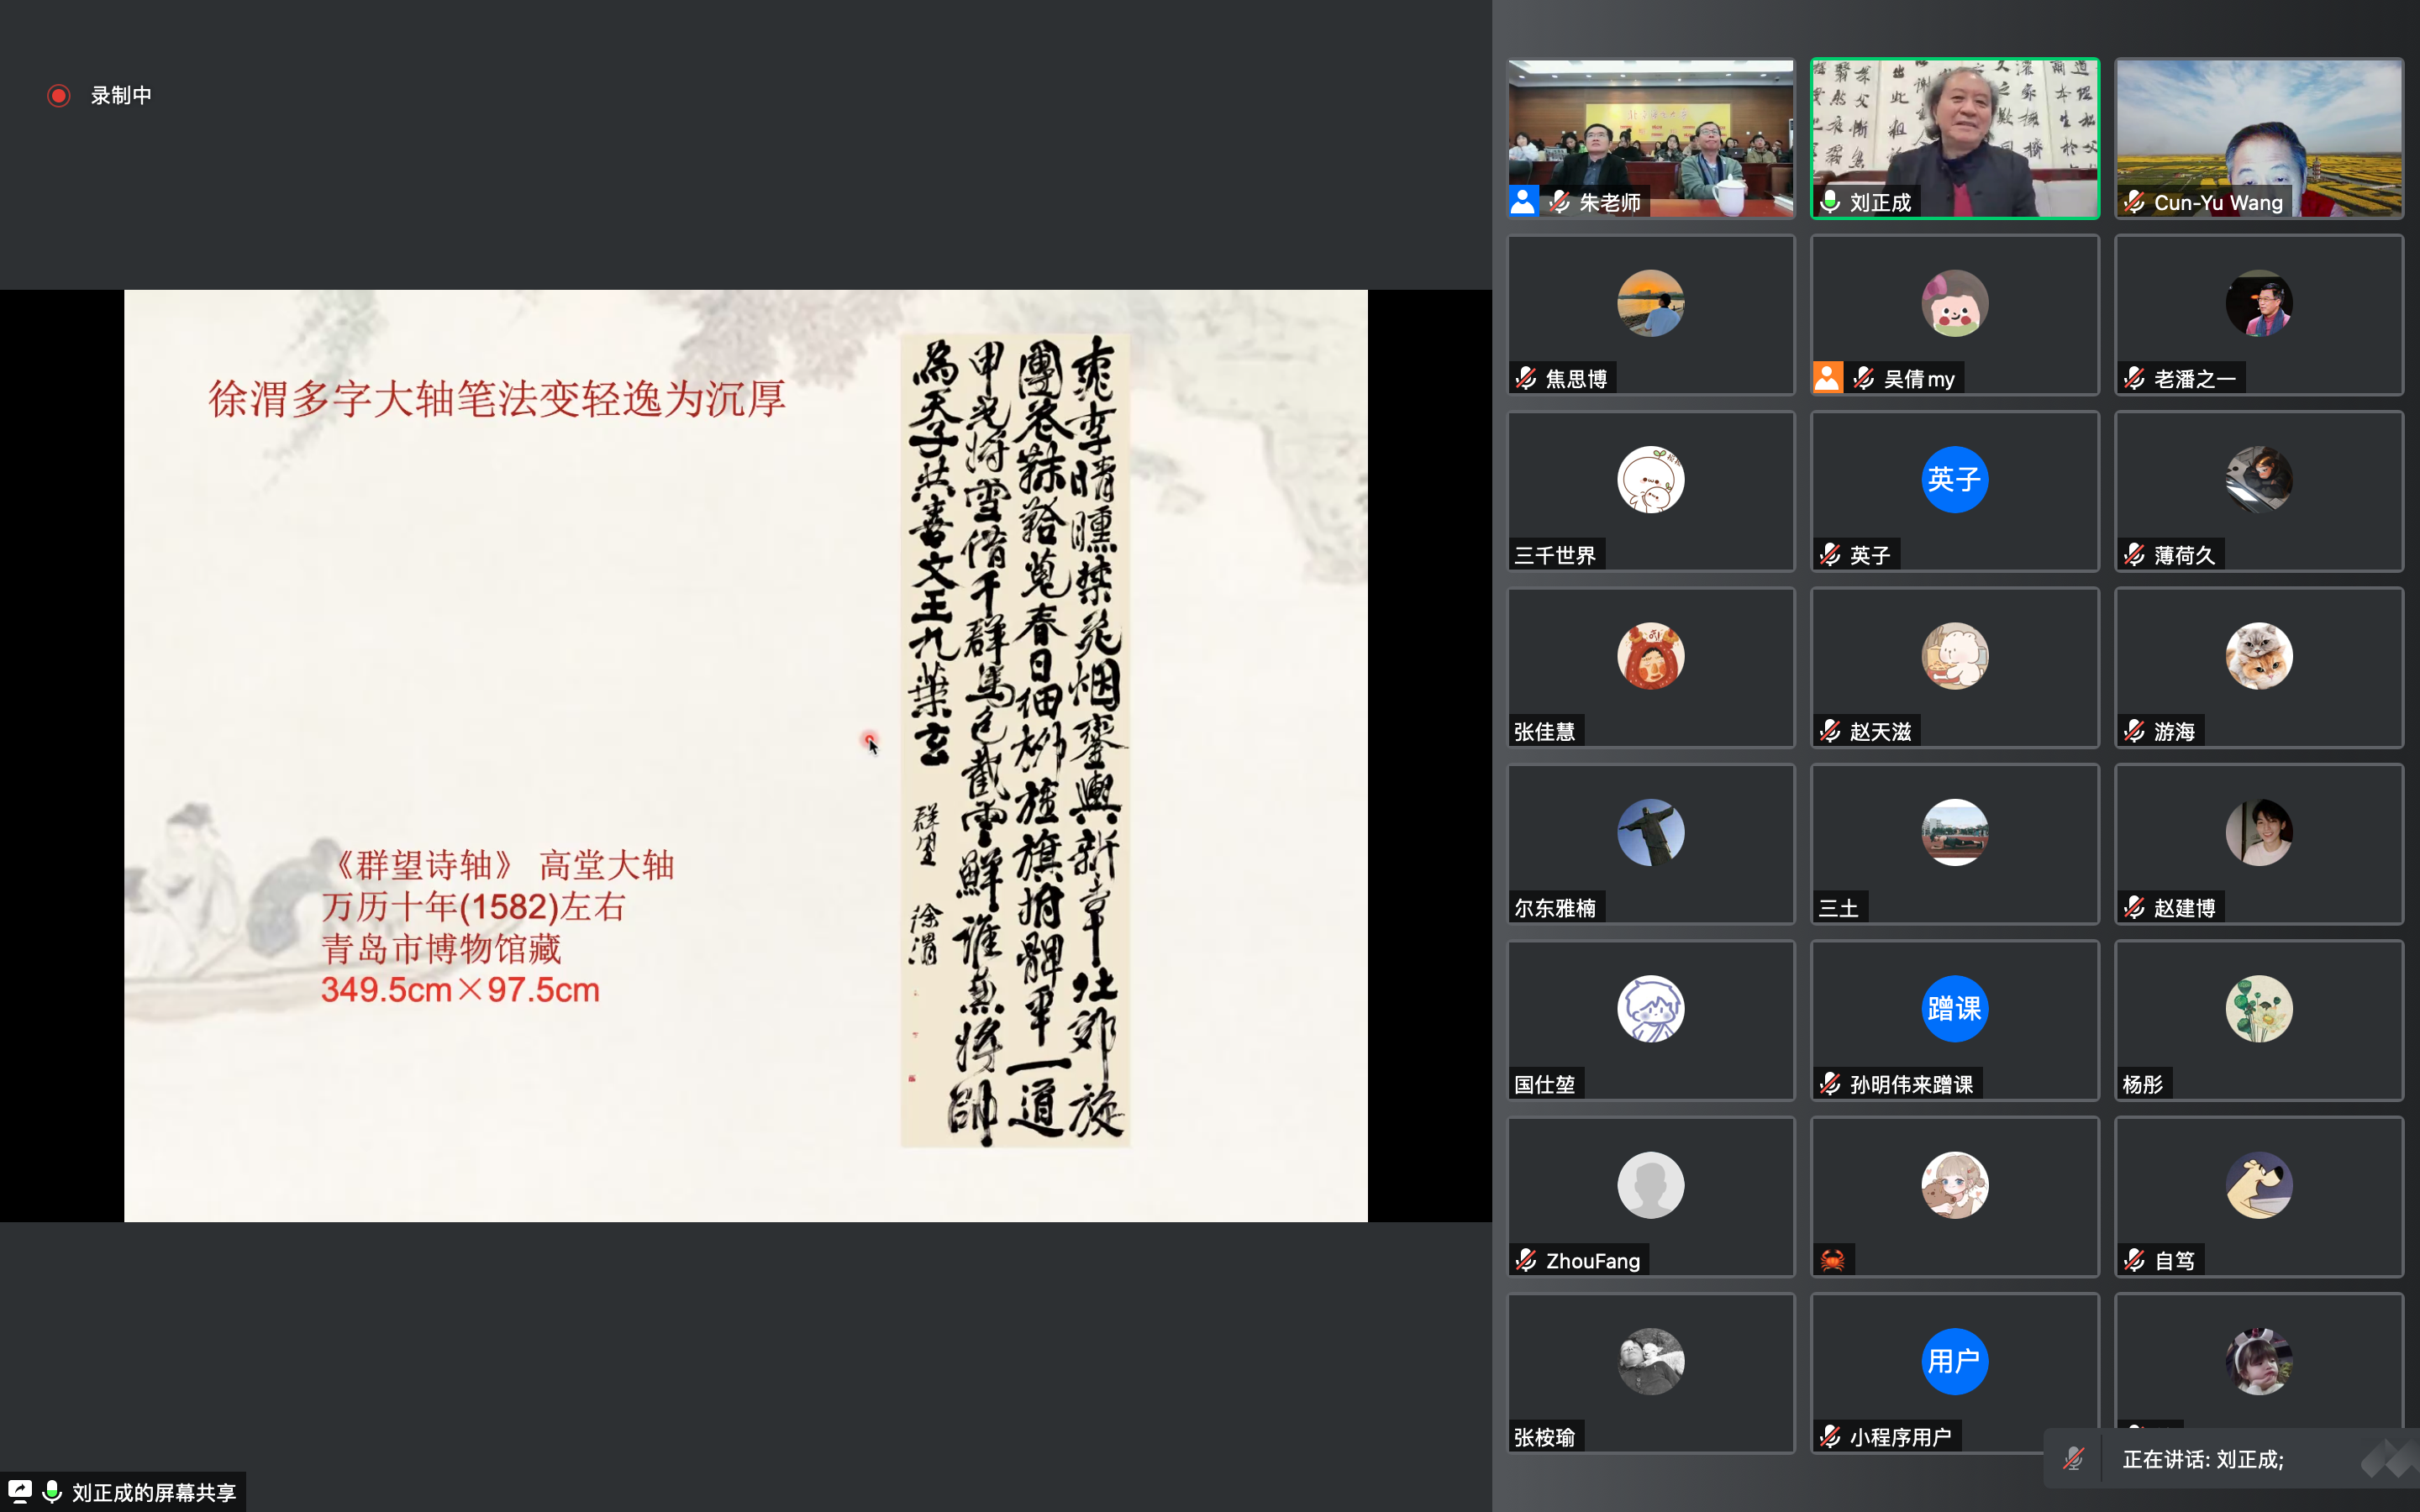Click the 刘正成的屏幕共享 label

pyautogui.click(x=154, y=1492)
